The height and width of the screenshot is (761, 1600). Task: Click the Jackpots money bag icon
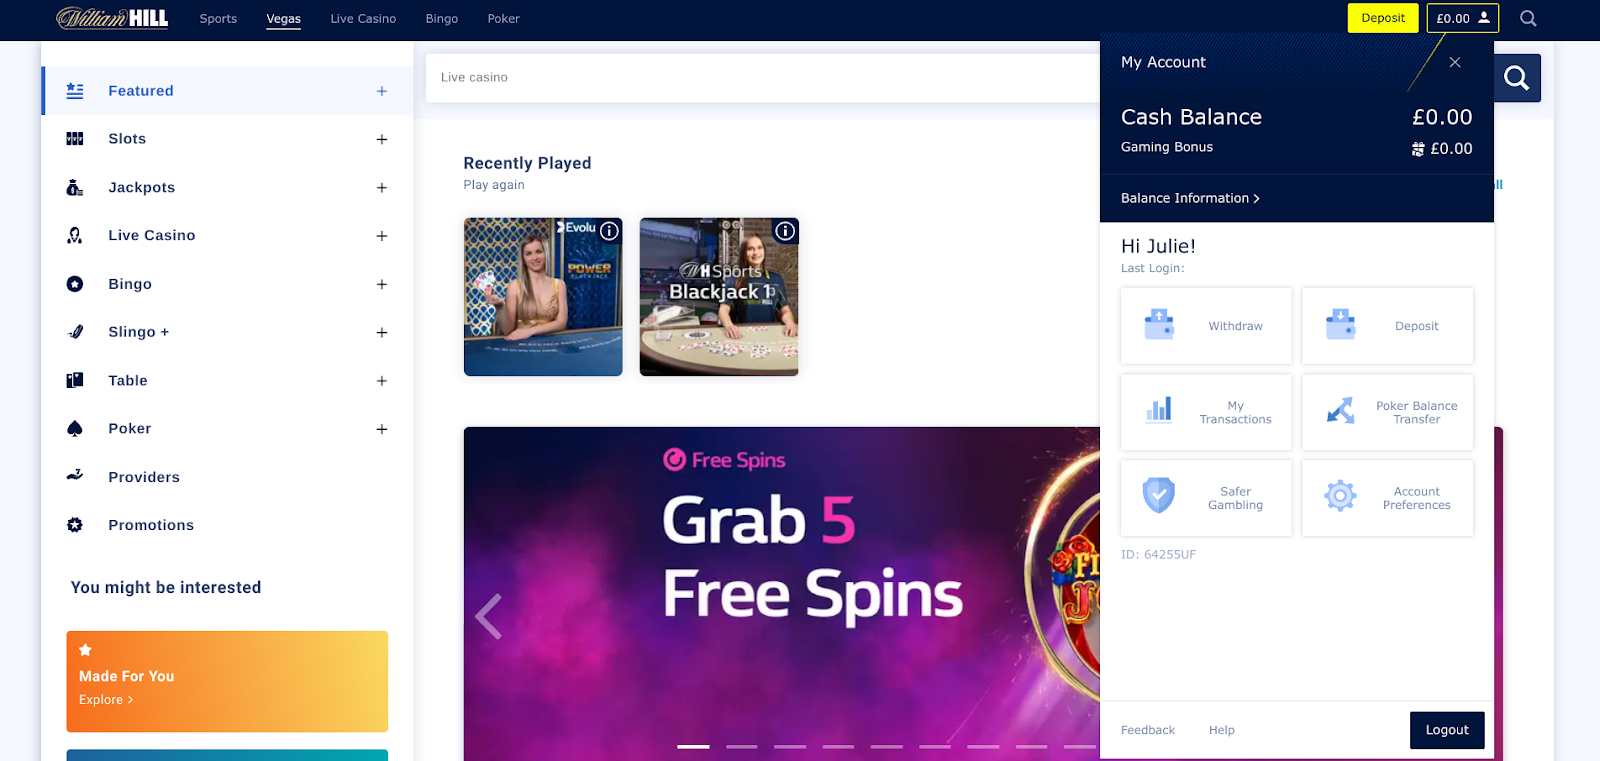pos(75,187)
